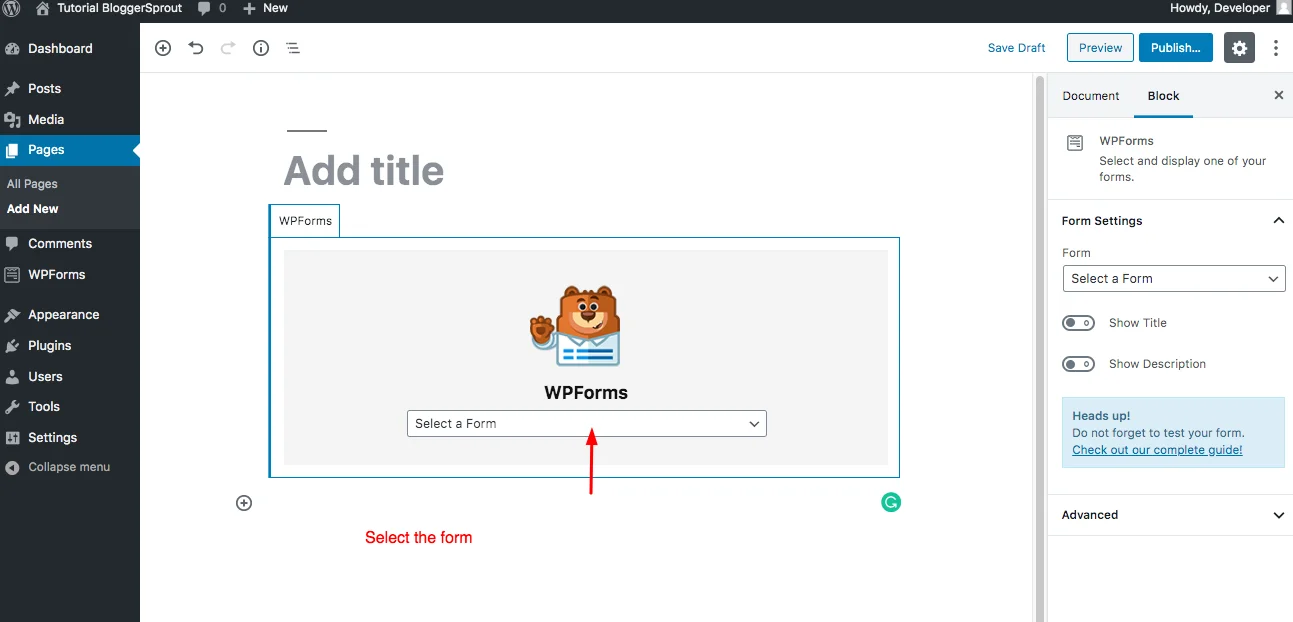The image size is (1293, 622).
Task: Click the WordPress logo in admin bar
Action: pos(12,8)
